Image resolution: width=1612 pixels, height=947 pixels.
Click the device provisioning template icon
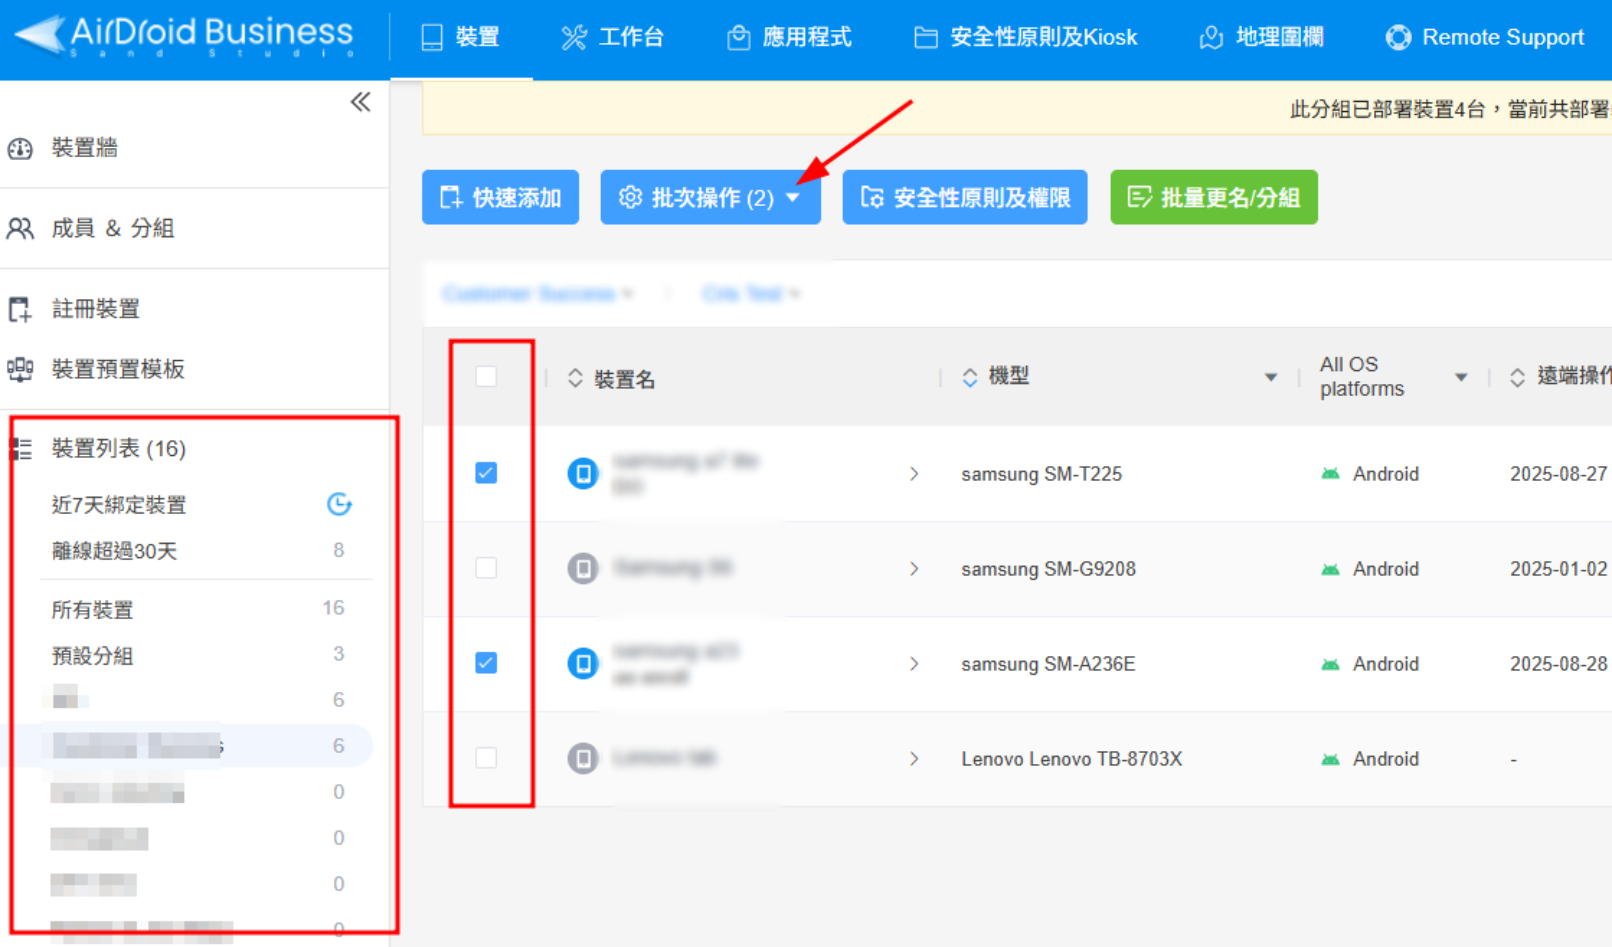tap(20, 369)
